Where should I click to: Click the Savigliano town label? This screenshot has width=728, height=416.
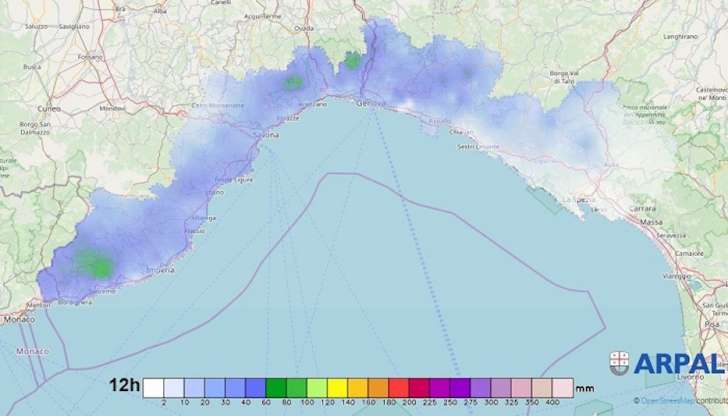[74, 26]
